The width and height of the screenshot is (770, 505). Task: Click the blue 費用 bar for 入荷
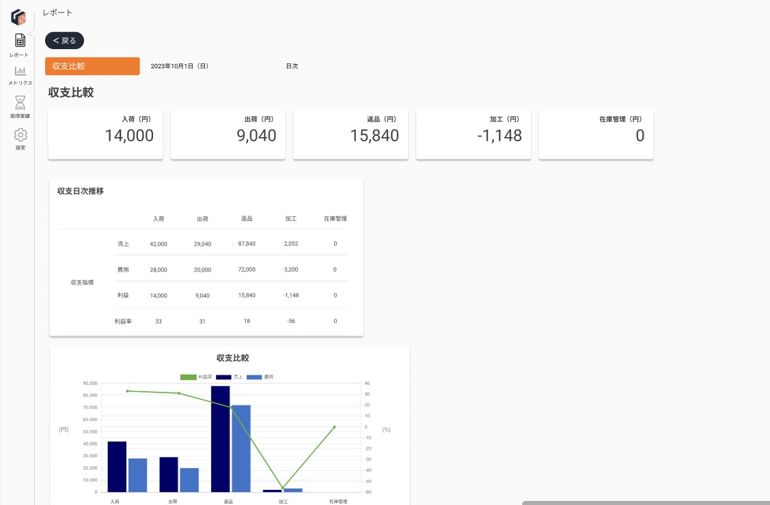(138, 475)
